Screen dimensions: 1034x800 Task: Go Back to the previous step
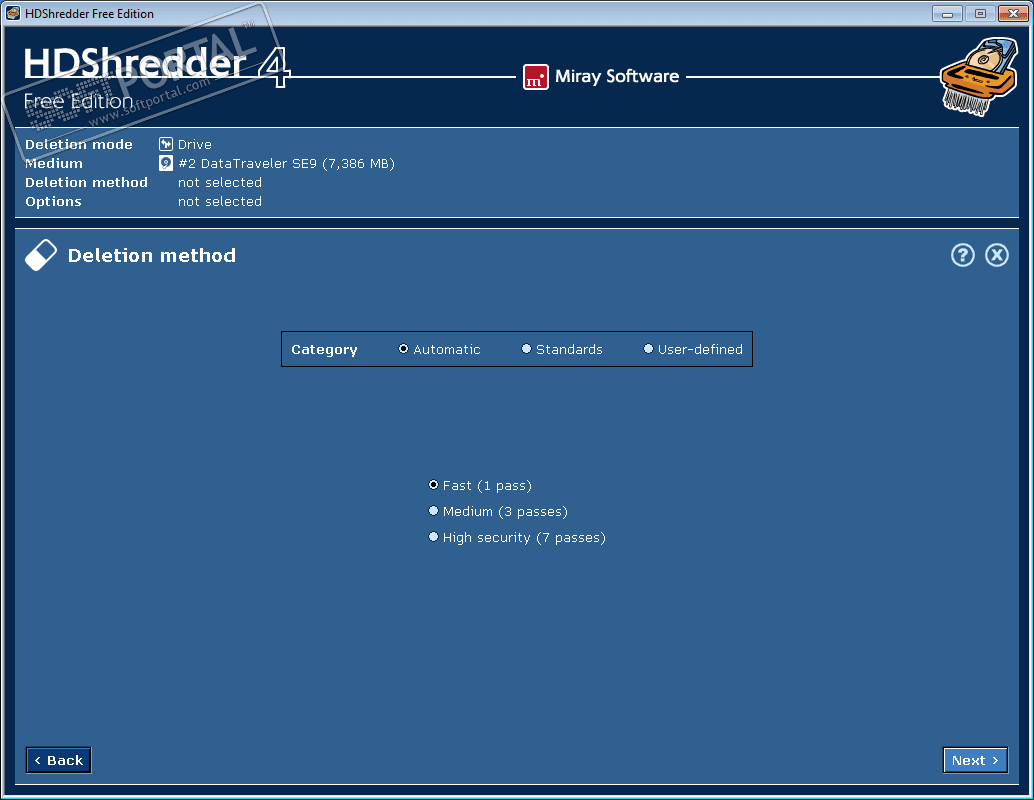pos(58,760)
